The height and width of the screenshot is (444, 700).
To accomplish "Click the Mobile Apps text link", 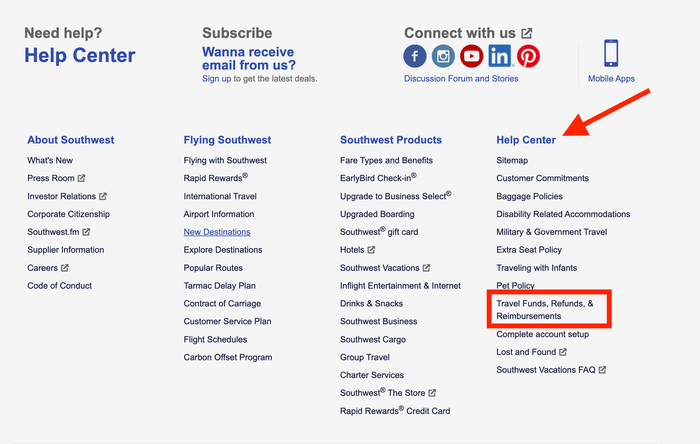I will click(x=611, y=79).
